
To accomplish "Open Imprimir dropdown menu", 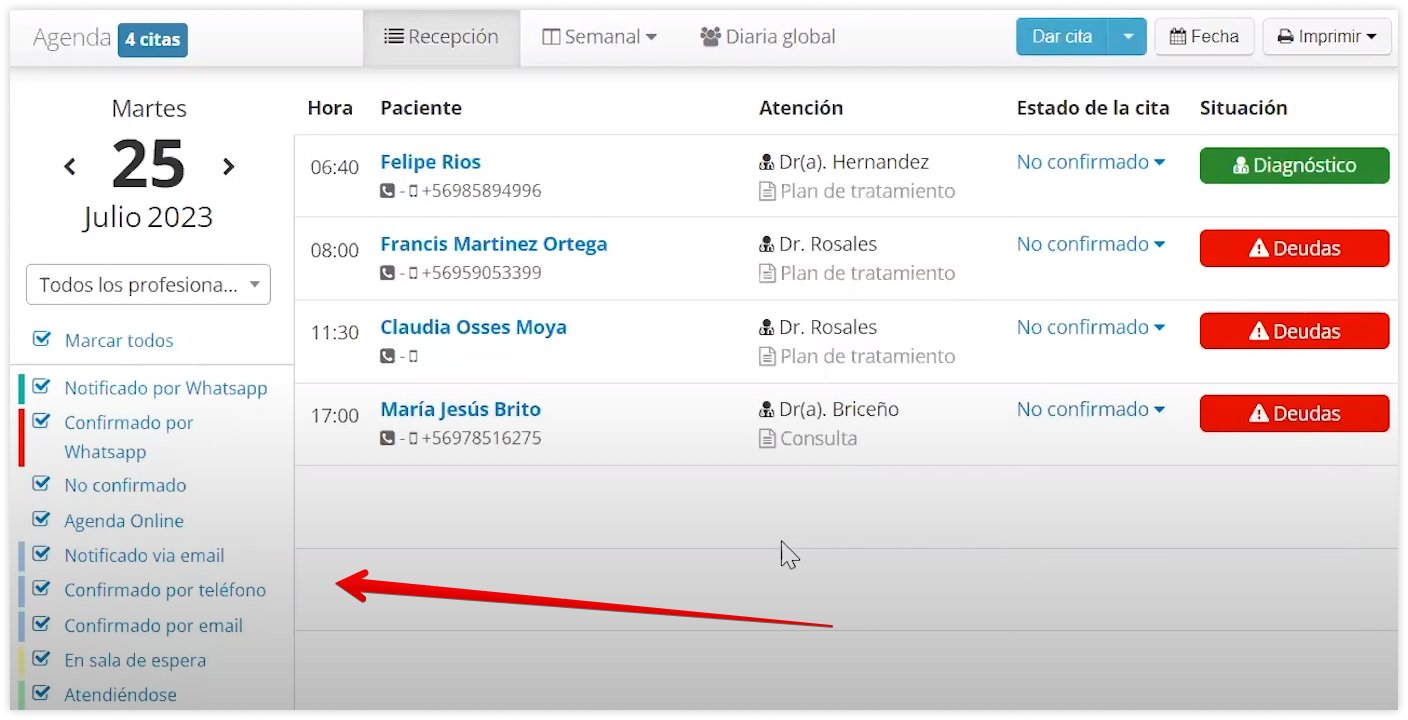I will (1327, 37).
